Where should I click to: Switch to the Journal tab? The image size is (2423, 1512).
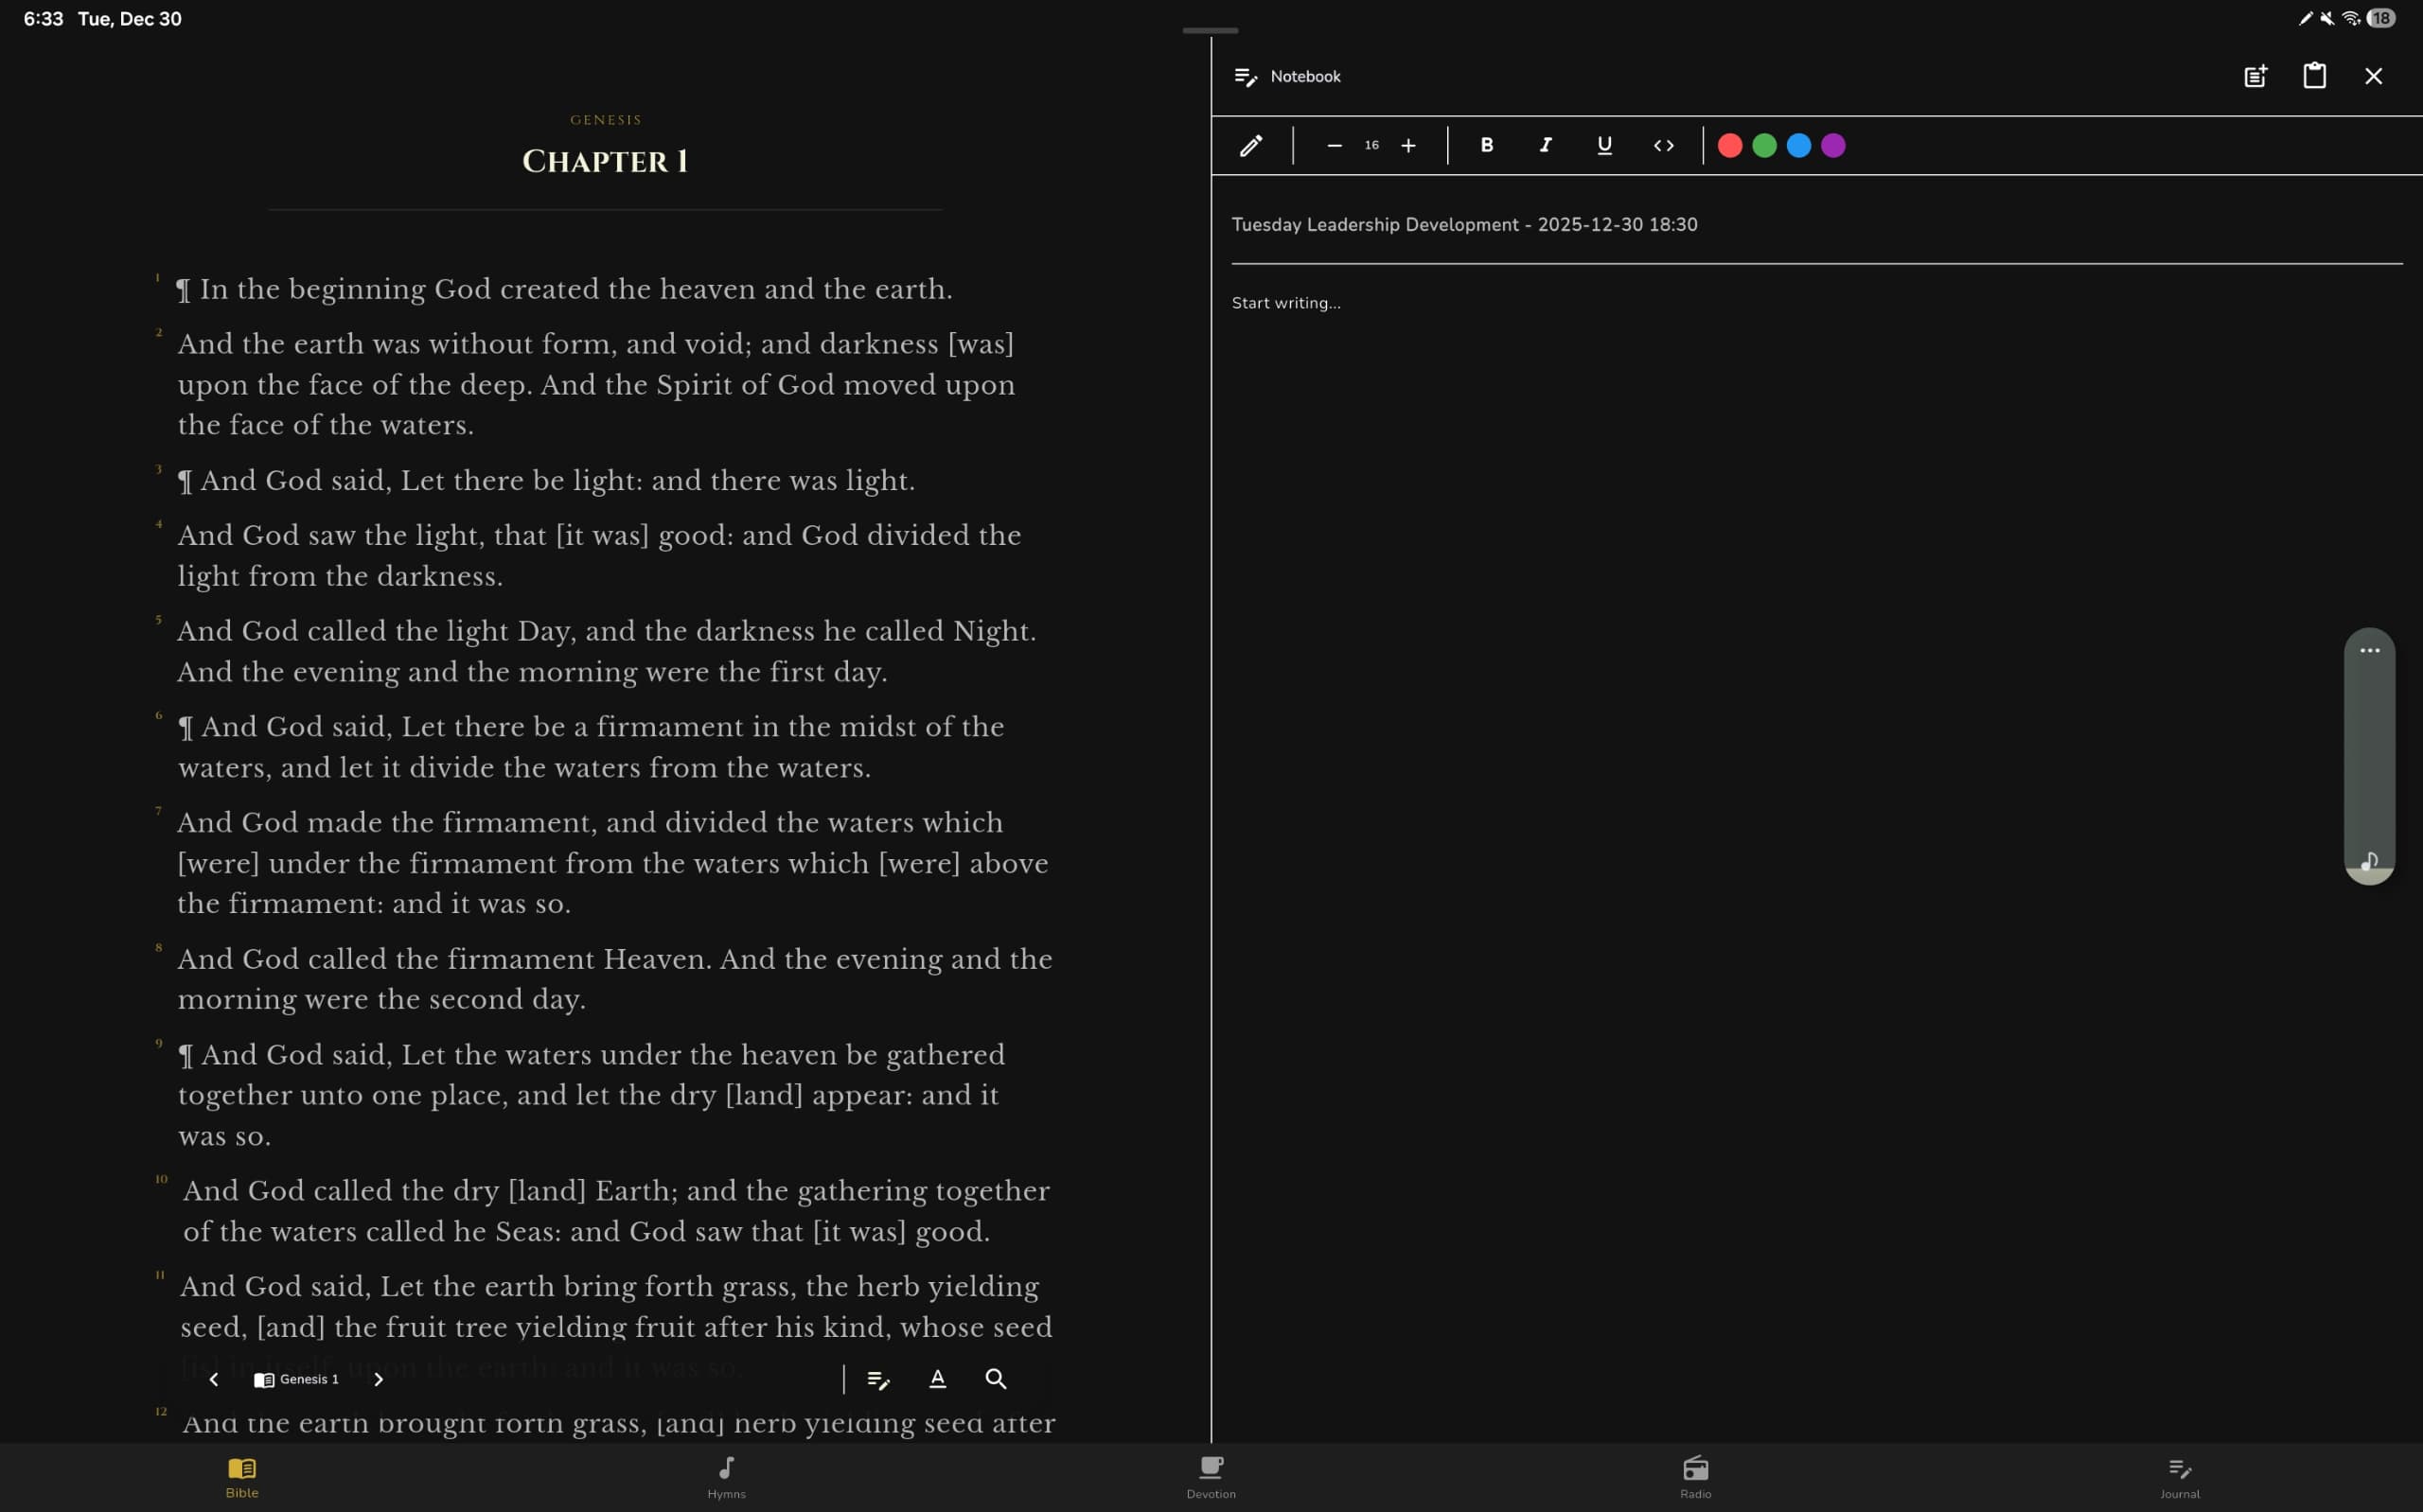pos(2180,1477)
